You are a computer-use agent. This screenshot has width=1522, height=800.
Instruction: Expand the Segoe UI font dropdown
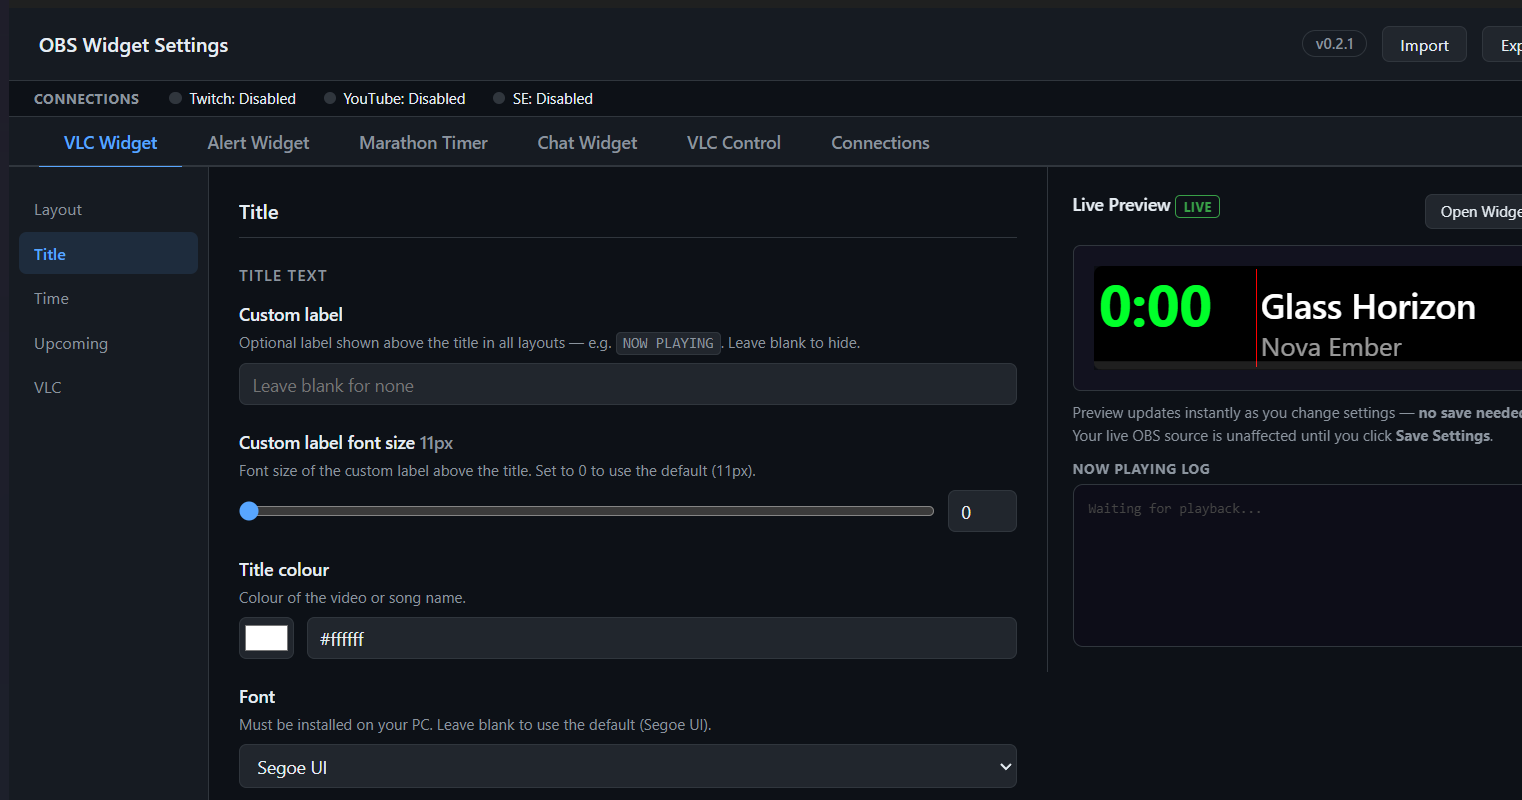click(628, 767)
